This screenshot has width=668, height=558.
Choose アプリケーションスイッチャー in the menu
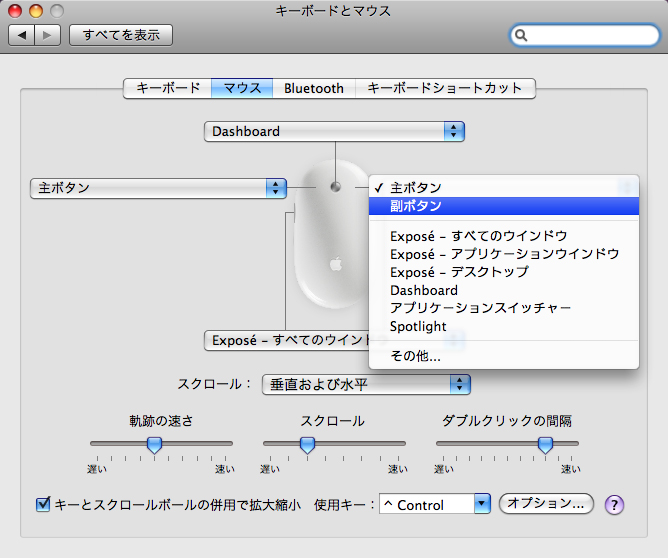tap(504, 308)
